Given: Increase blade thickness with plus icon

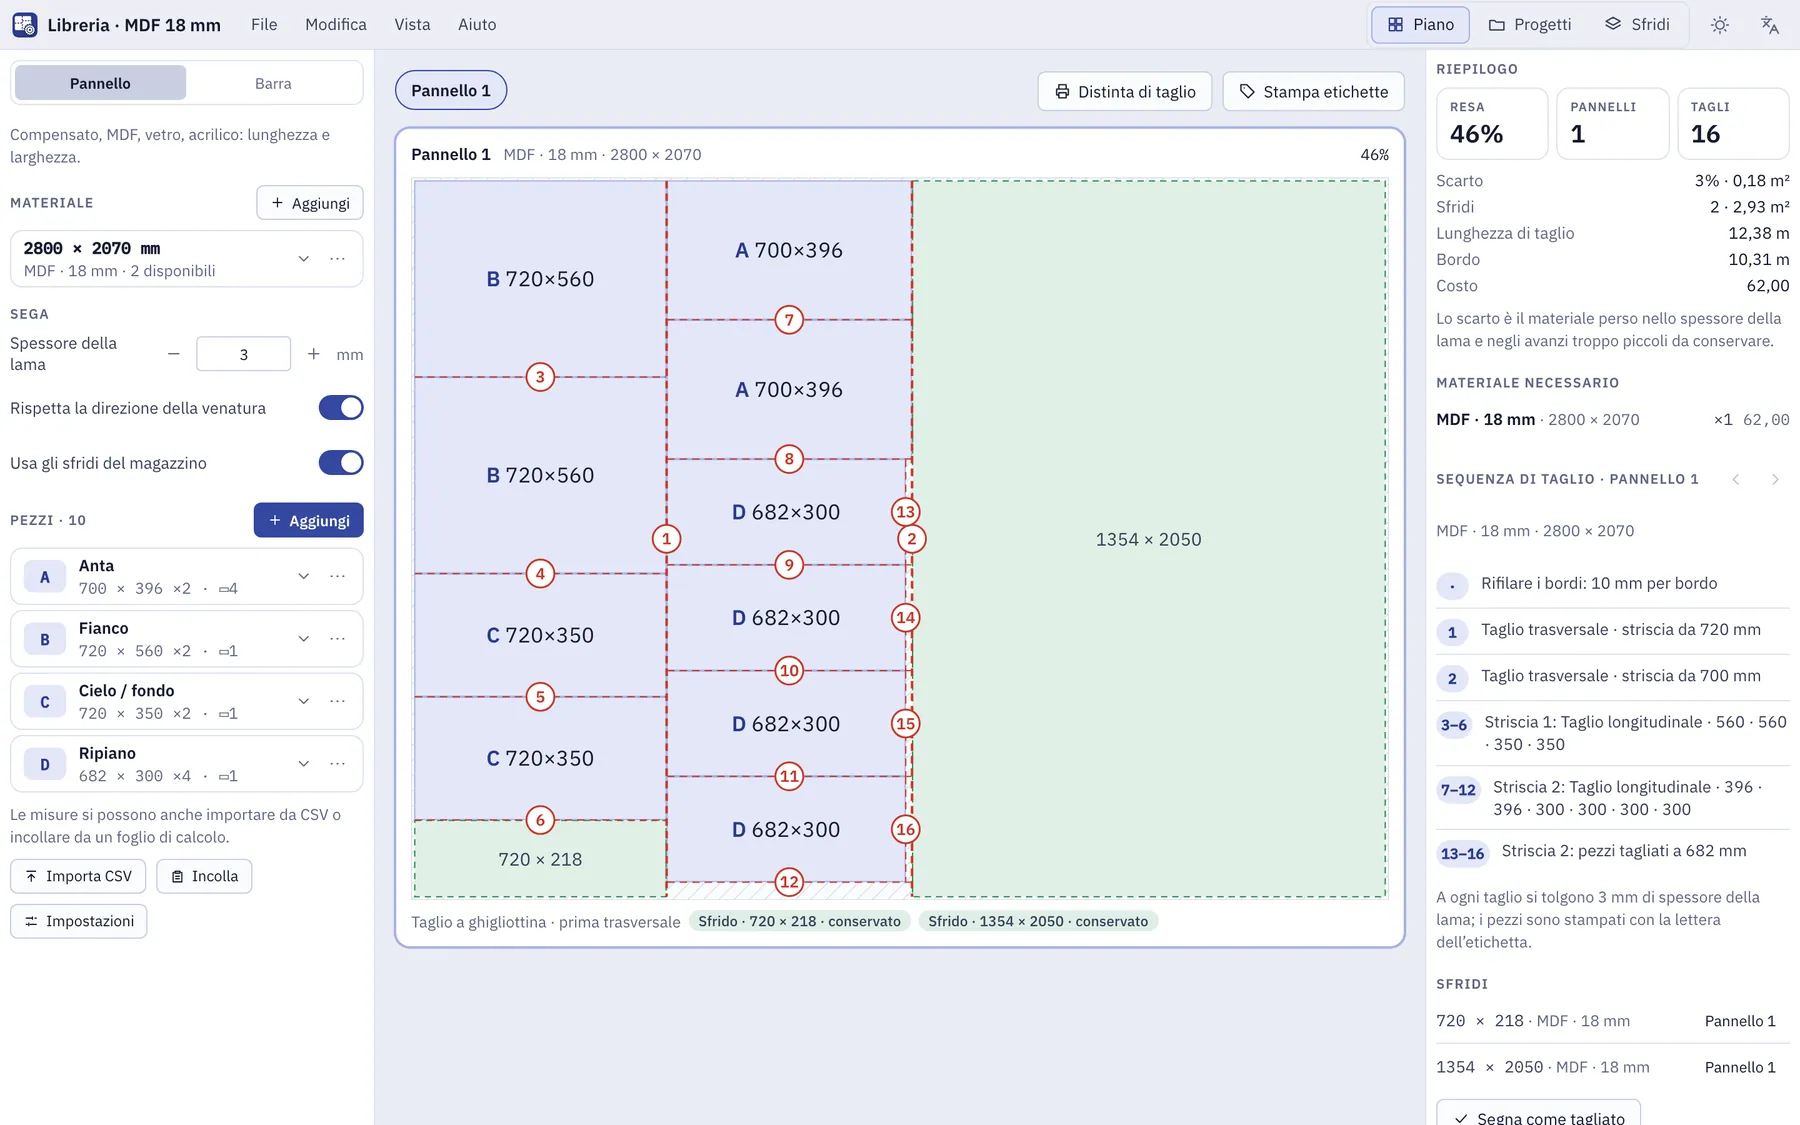Looking at the screenshot, I should pyautogui.click(x=314, y=354).
